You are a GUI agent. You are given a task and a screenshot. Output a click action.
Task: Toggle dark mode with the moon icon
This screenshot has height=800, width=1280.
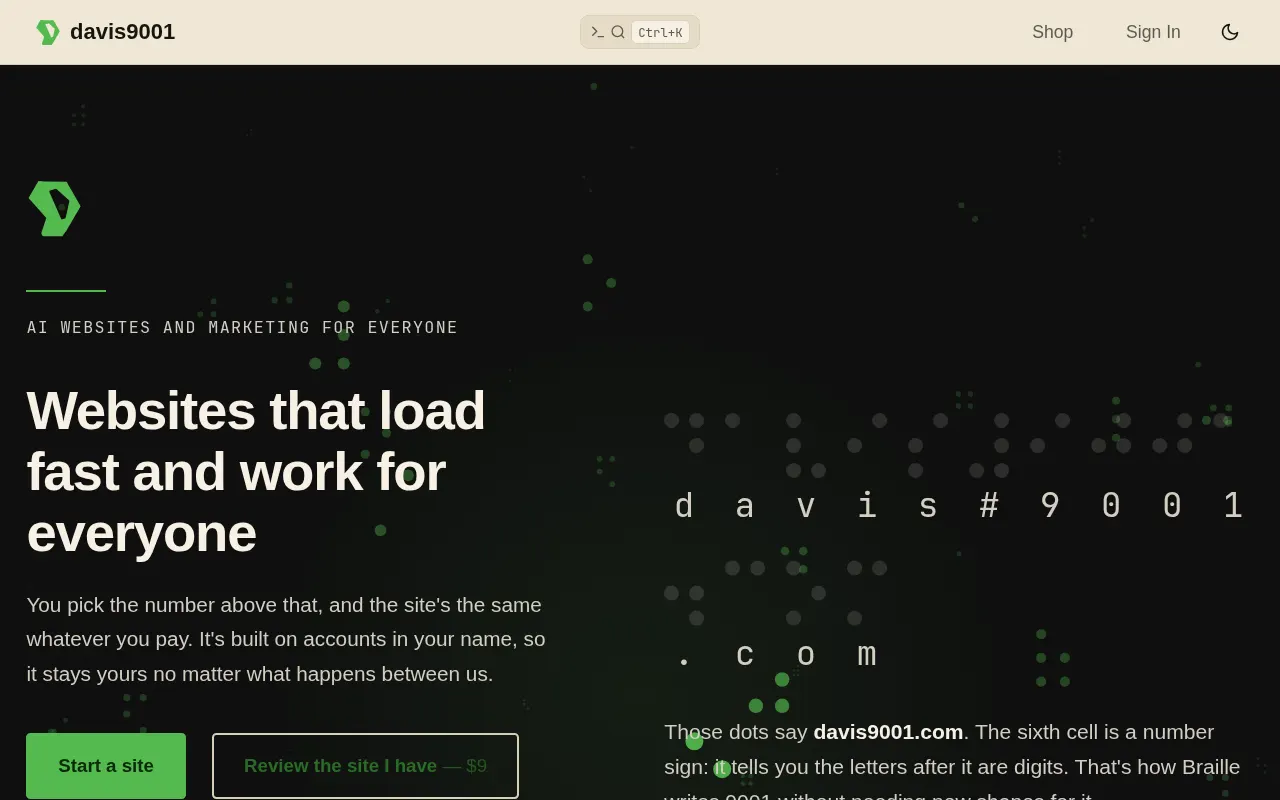click(x=1230, y=32)
